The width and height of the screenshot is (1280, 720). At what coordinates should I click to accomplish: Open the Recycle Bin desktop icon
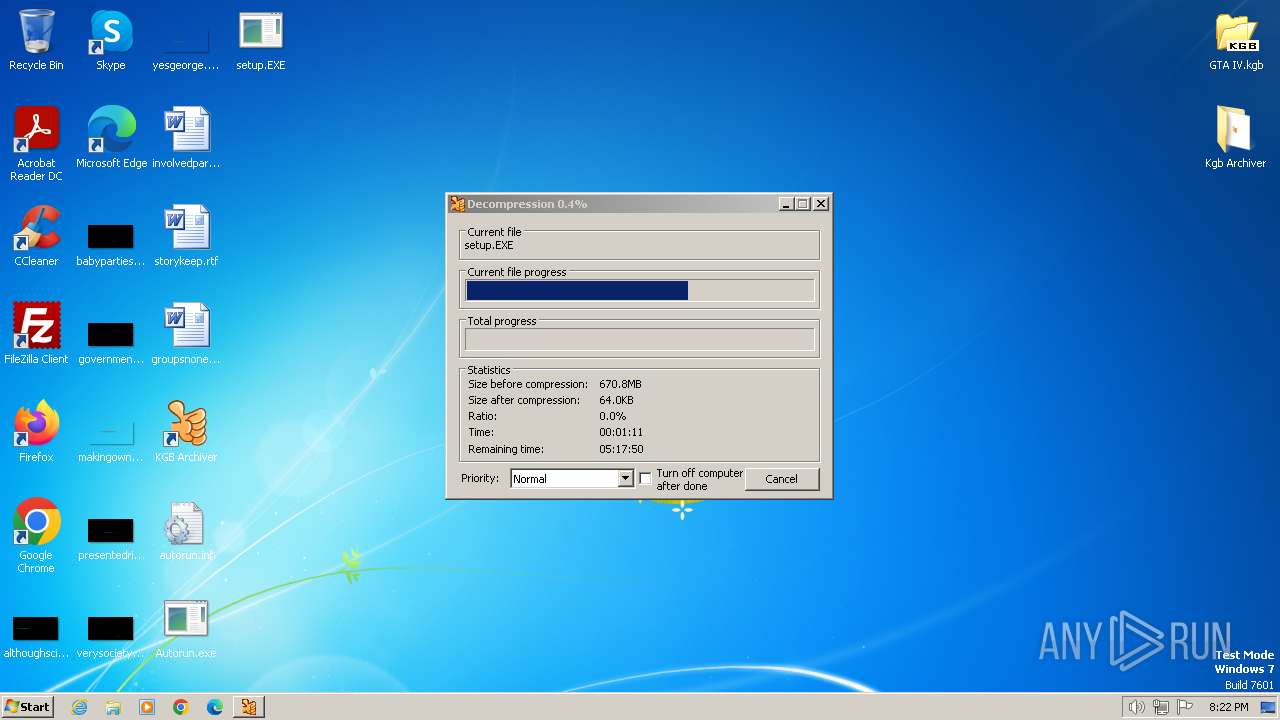(x=36, y=40)
